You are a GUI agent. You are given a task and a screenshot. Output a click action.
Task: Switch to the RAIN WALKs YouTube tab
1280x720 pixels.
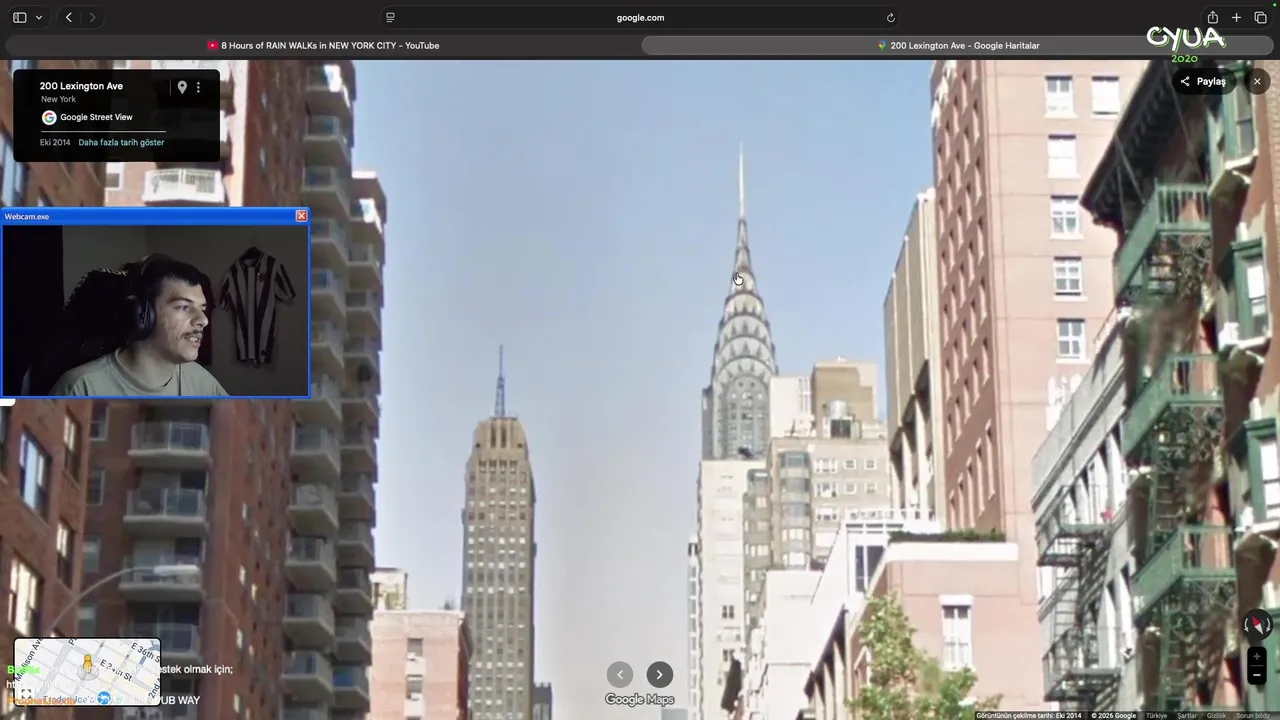[x=323, y=45]
